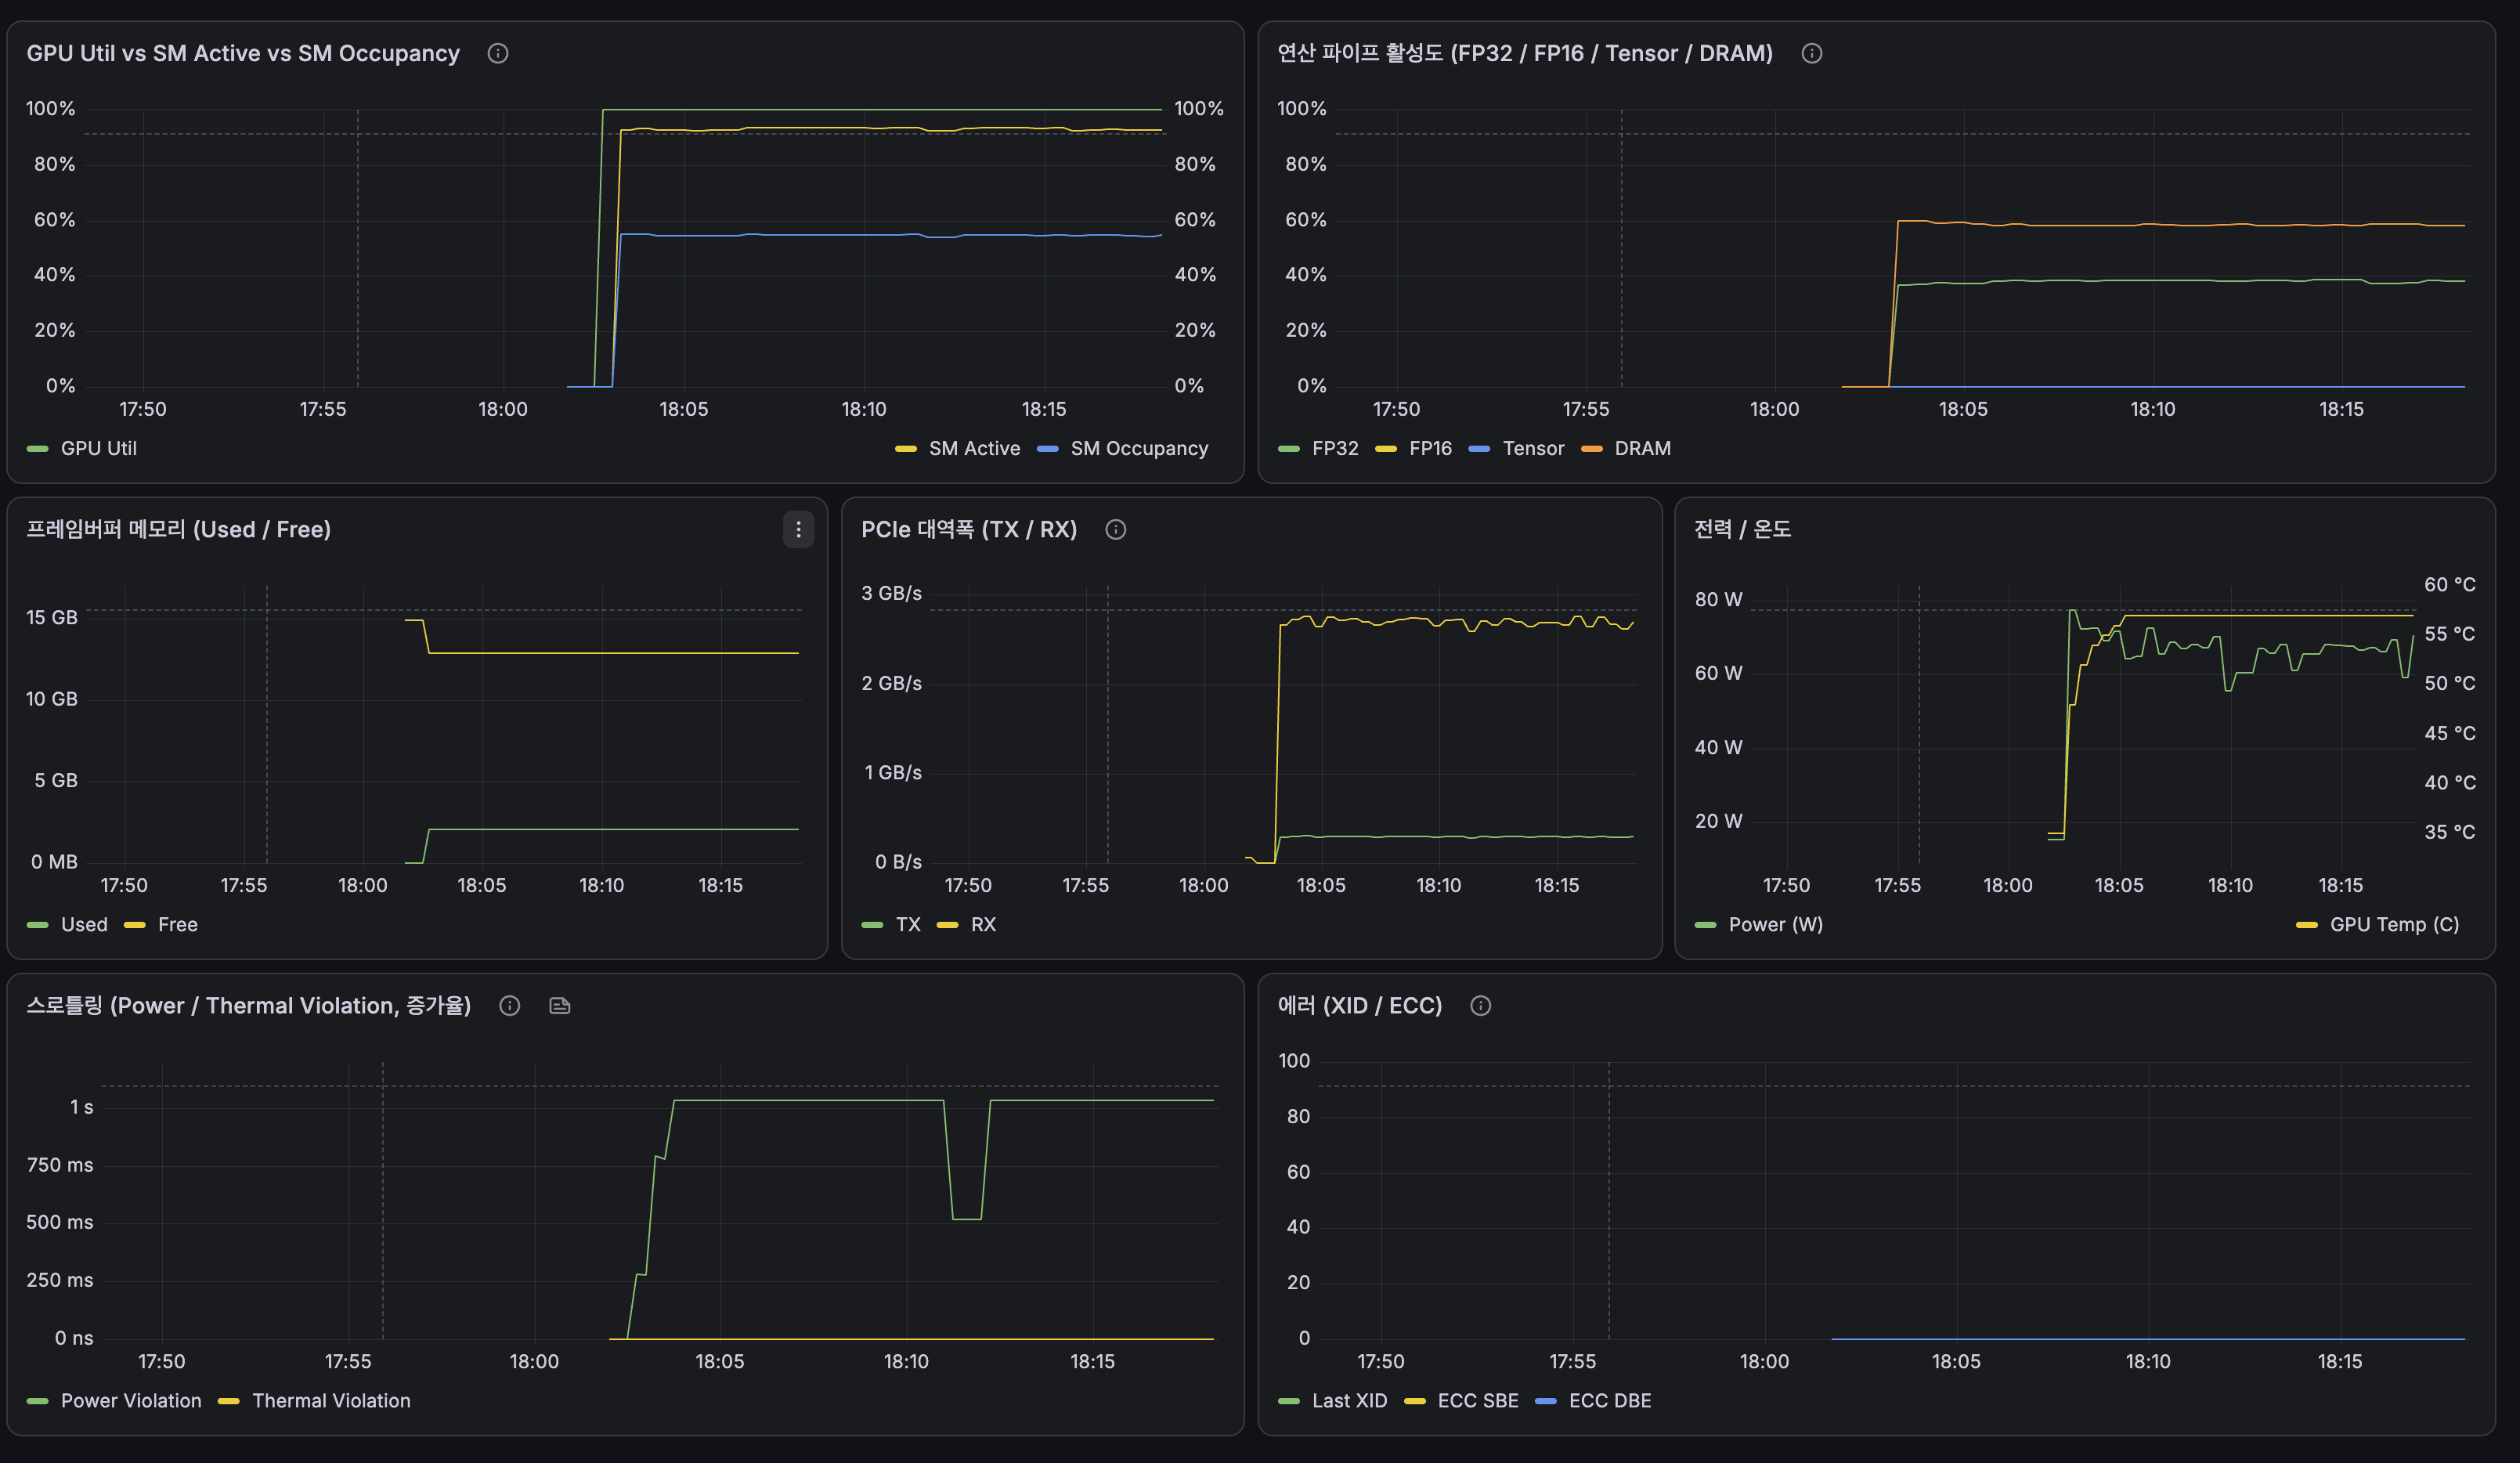
Task: Toggle Last XID legend series
Action: point(1349,1401)
